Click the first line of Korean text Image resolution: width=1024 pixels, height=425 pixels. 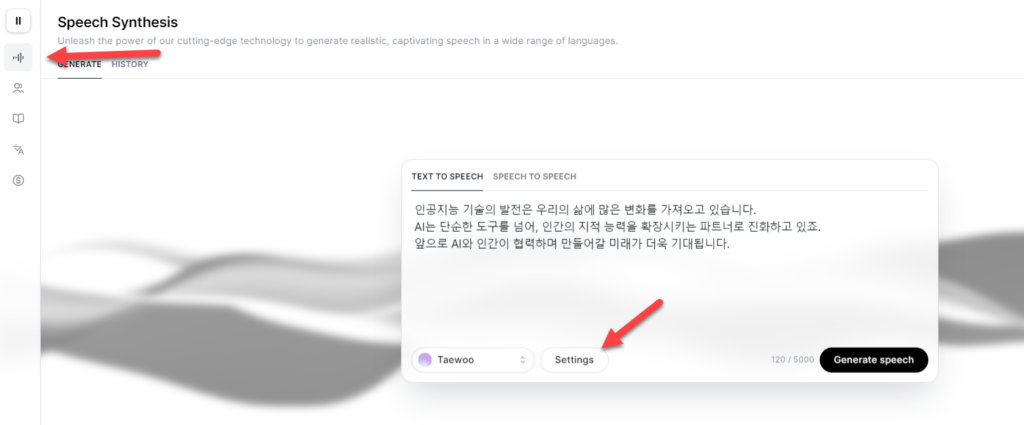click(585, 210)
